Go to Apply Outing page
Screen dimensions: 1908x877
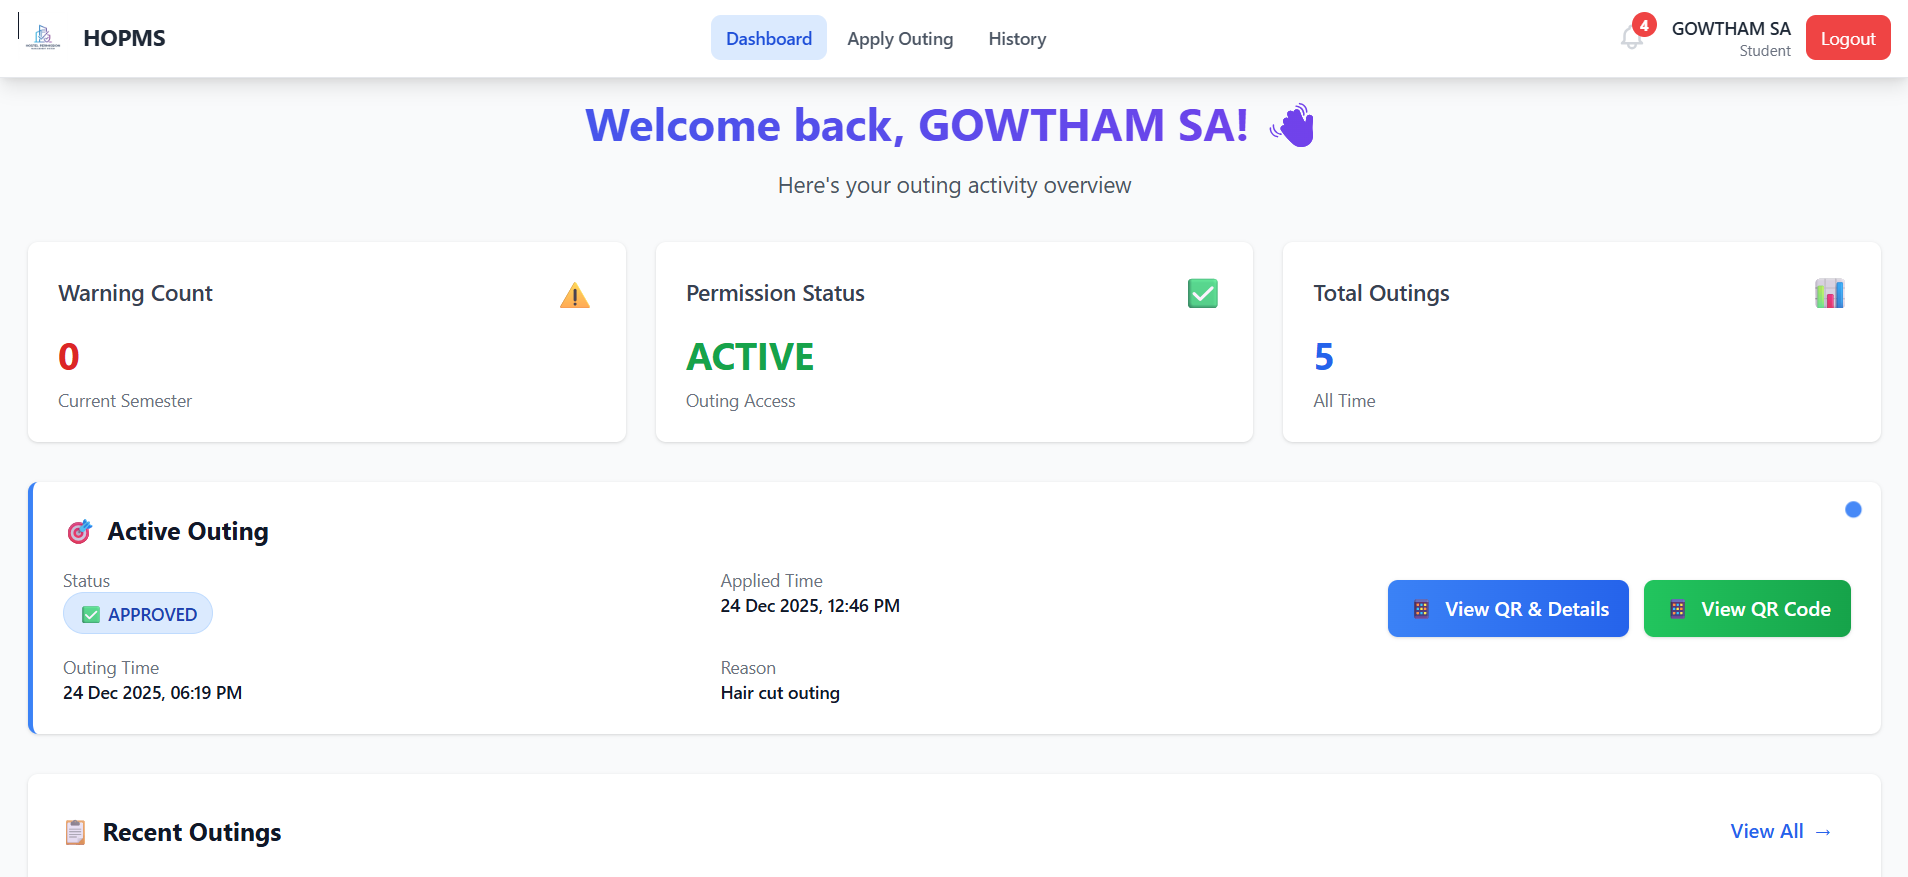click(900, 38)
